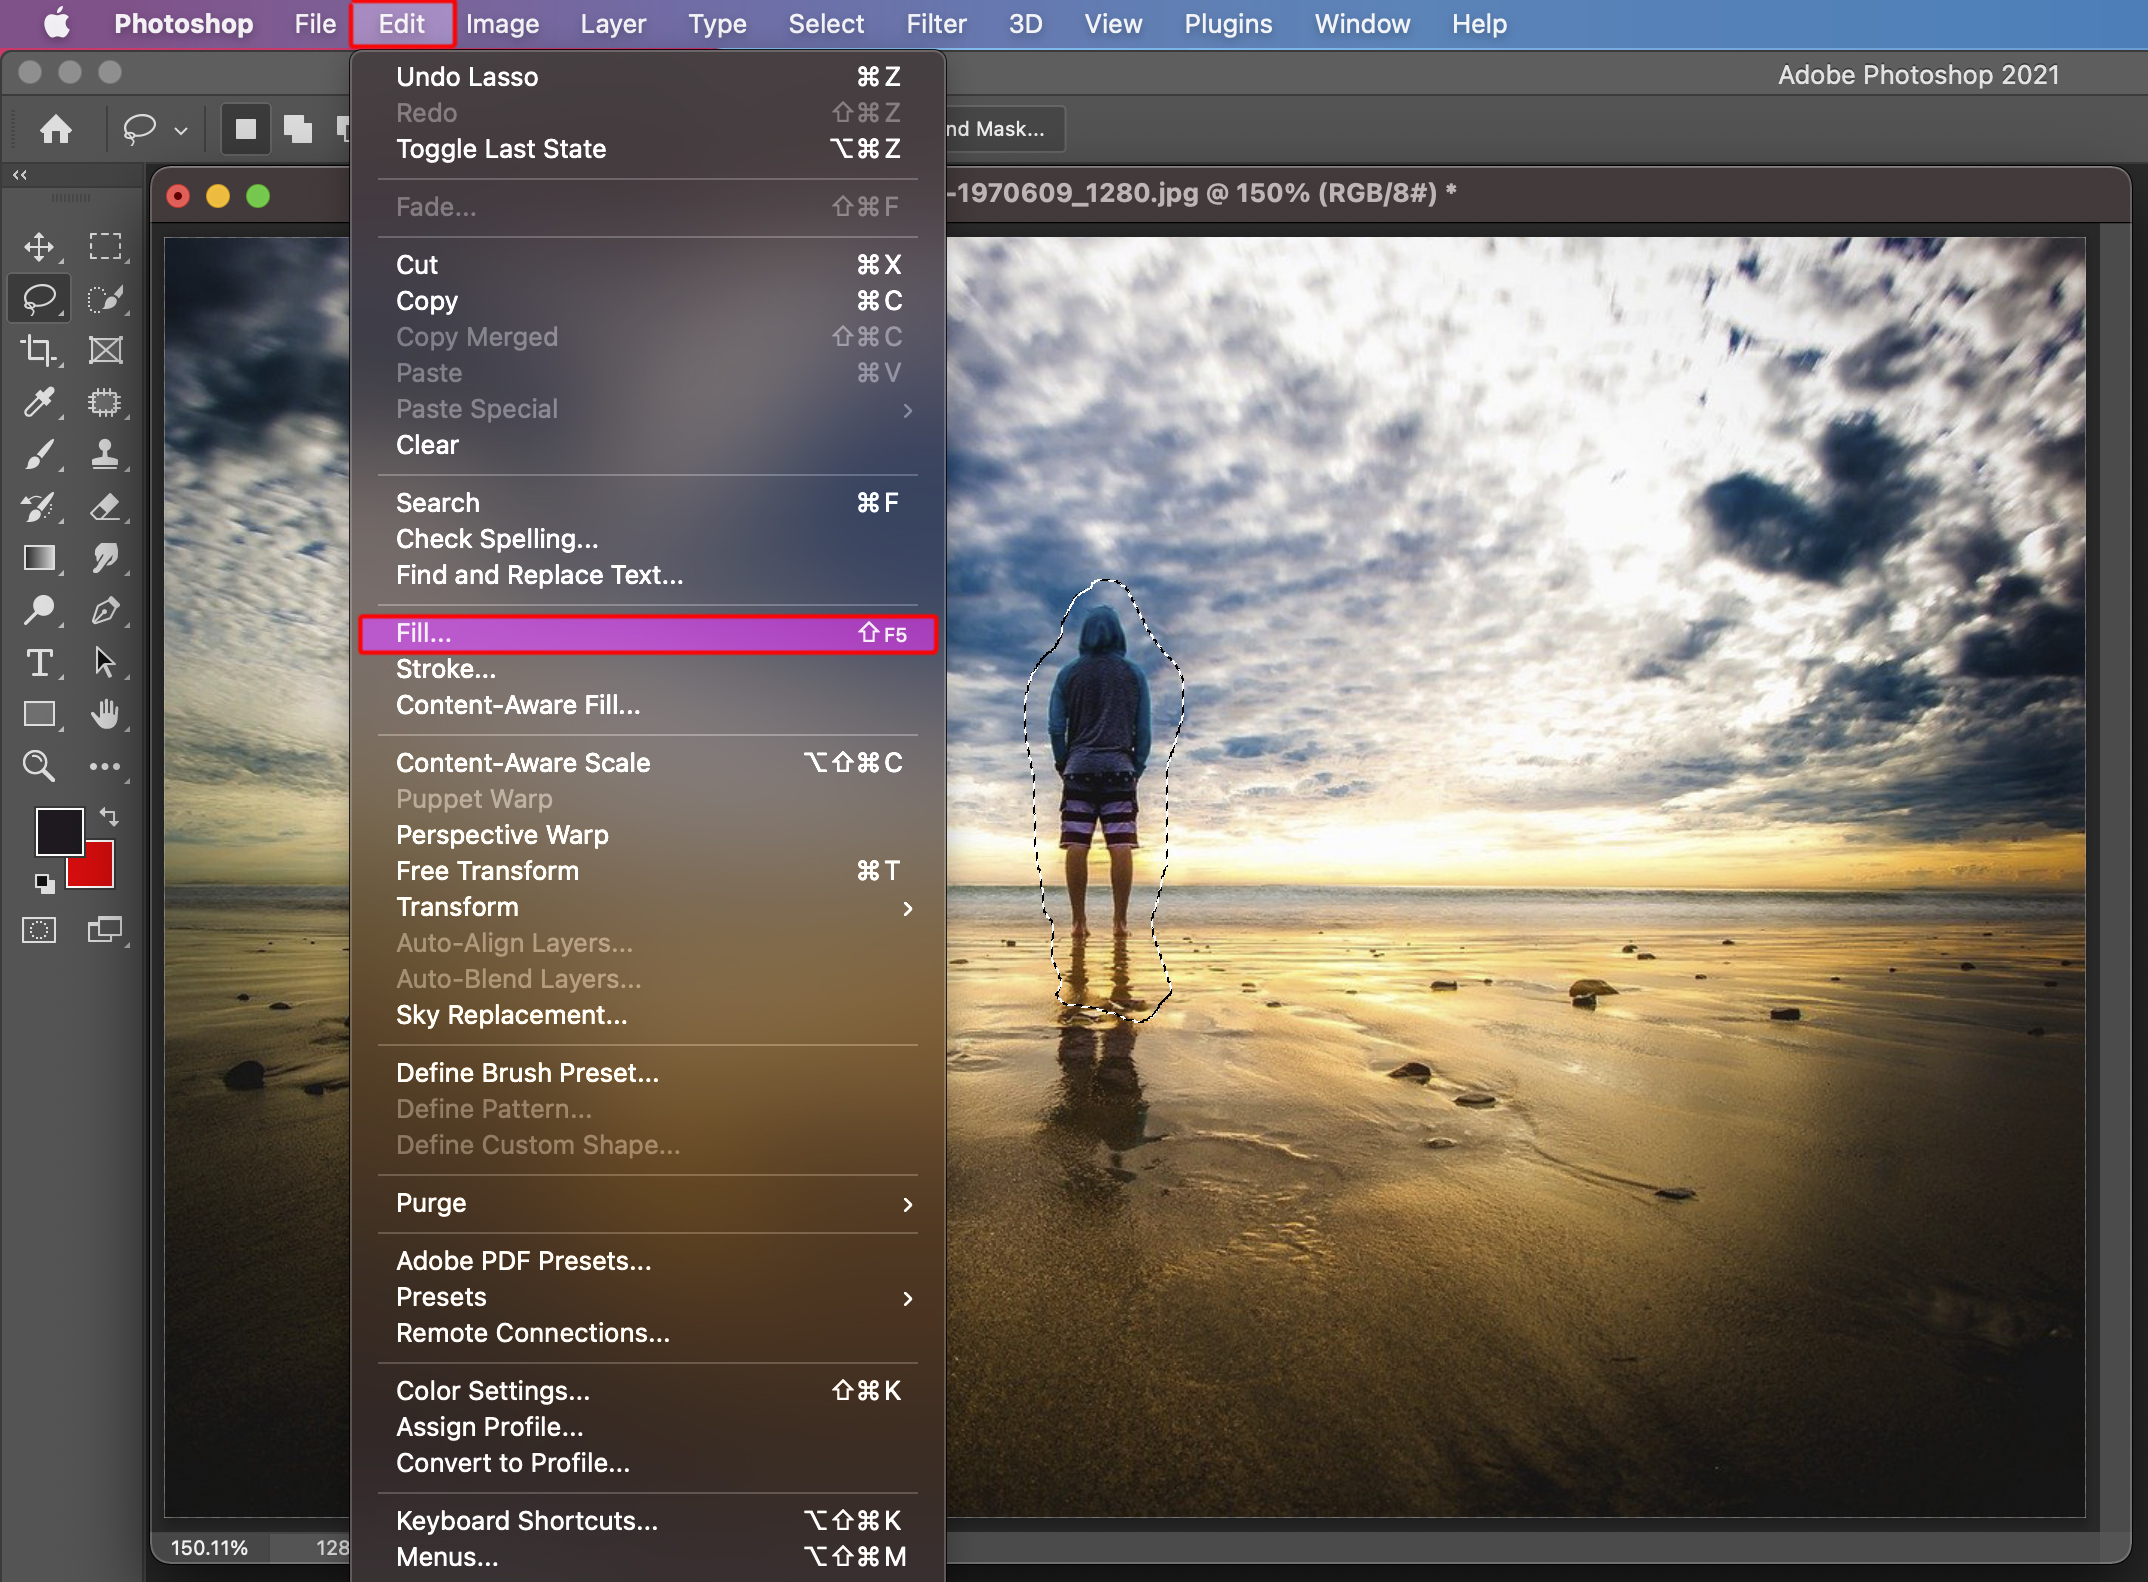
Task: Swap foreground and background colors
Action: 109,817
